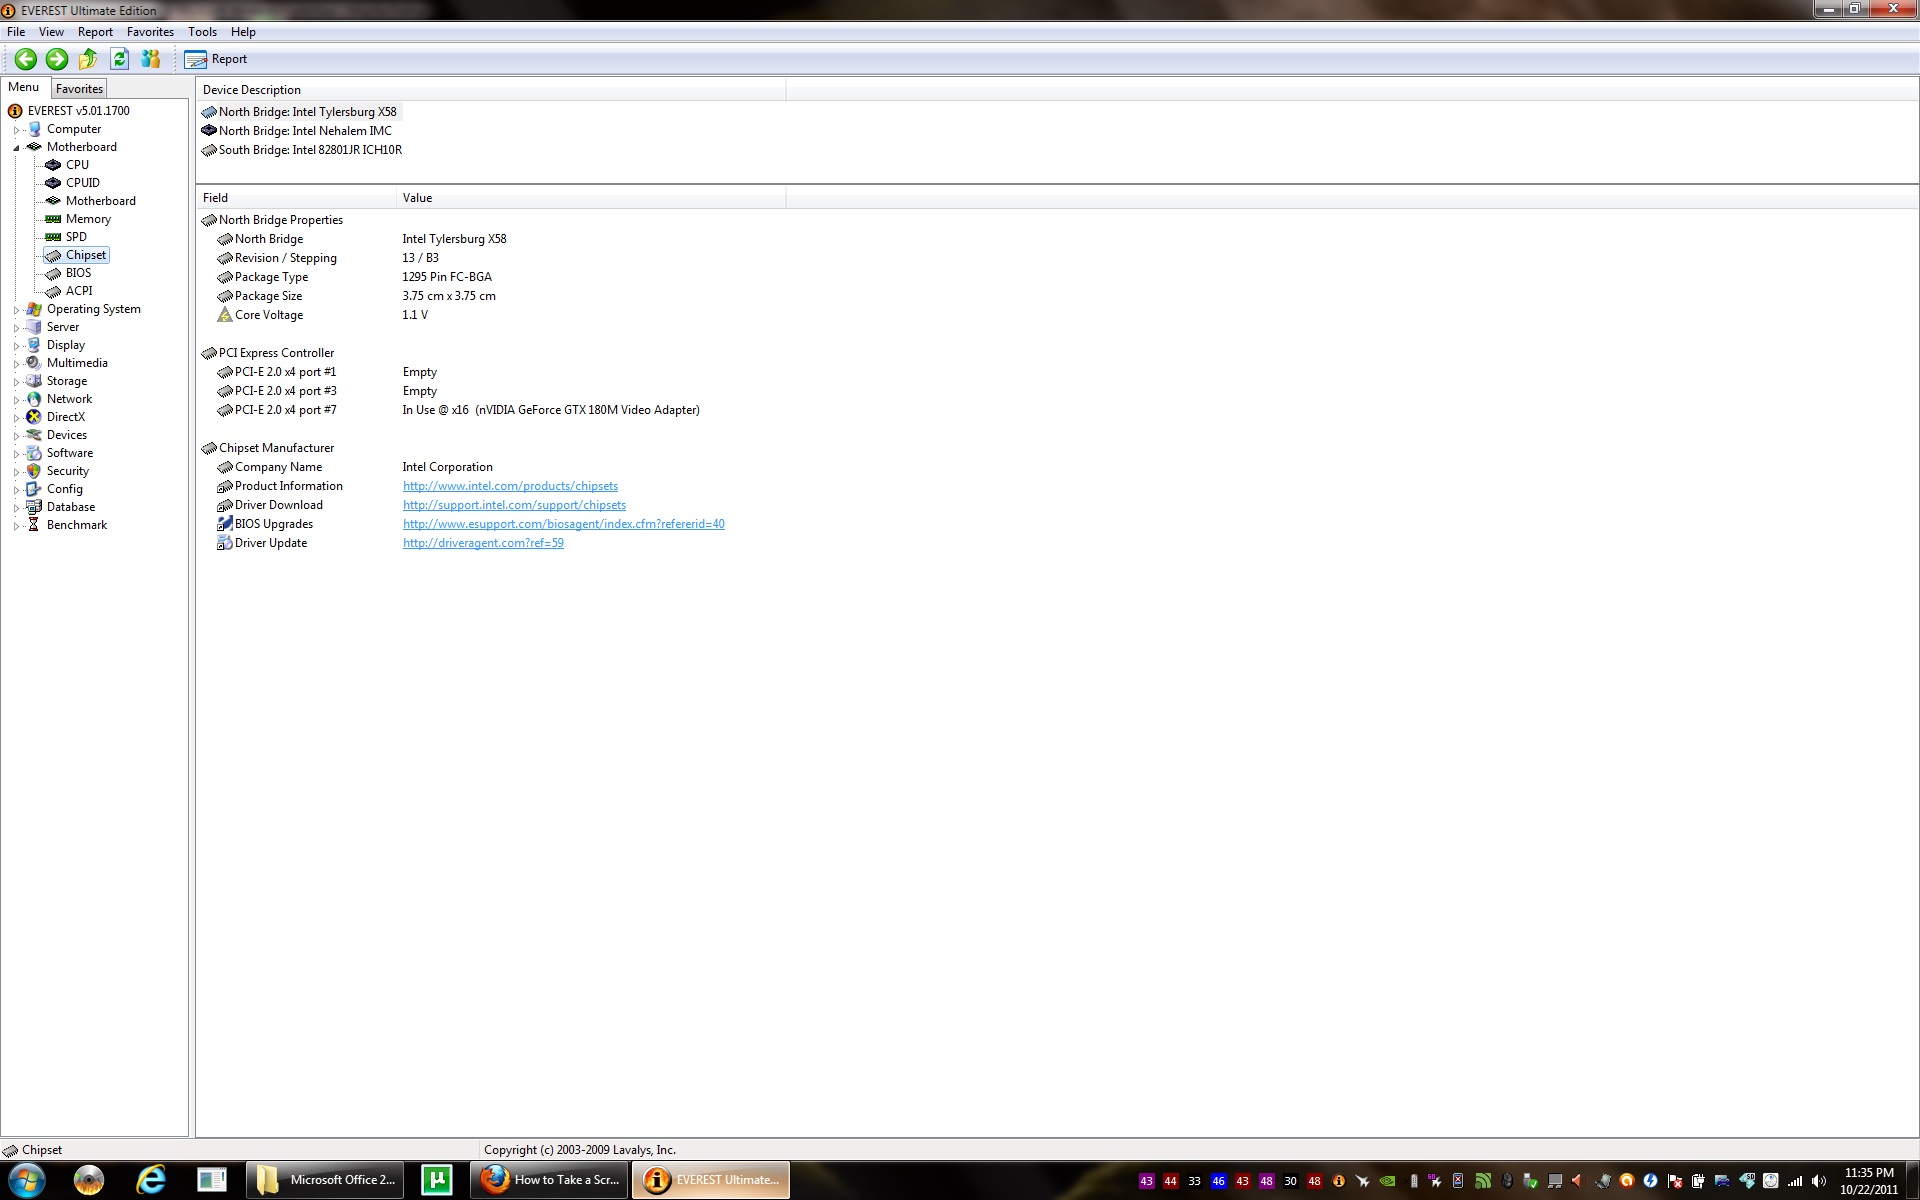Screen dimensions: 1920x1200
Task: Open the uTorrent taskbar icon
Action: 437,1181
